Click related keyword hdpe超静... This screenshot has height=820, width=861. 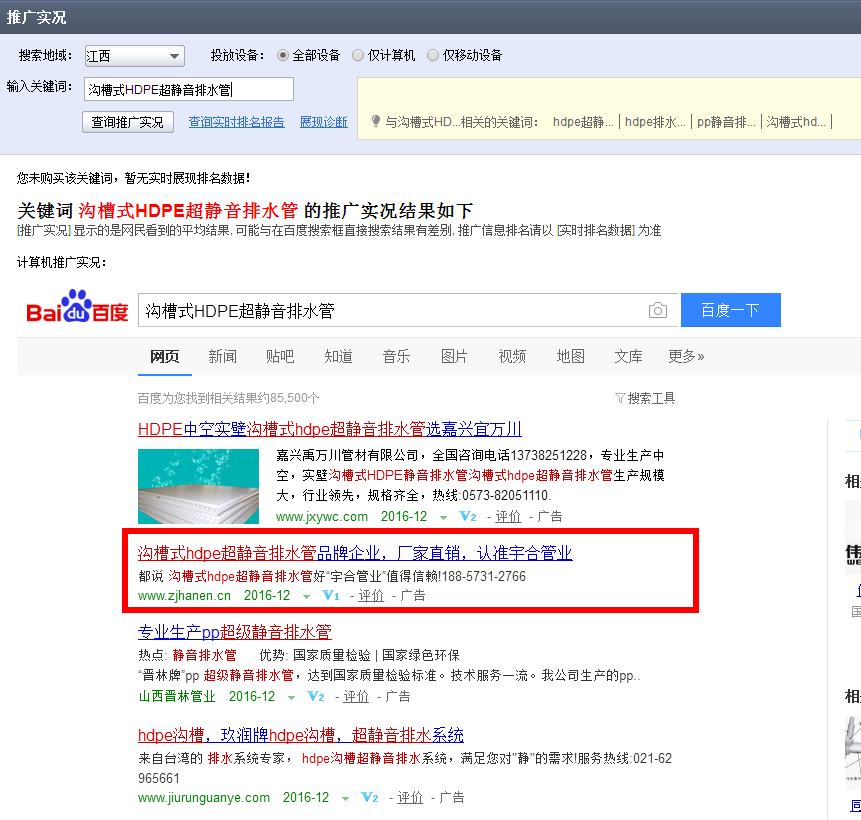(x=583, y=122)
